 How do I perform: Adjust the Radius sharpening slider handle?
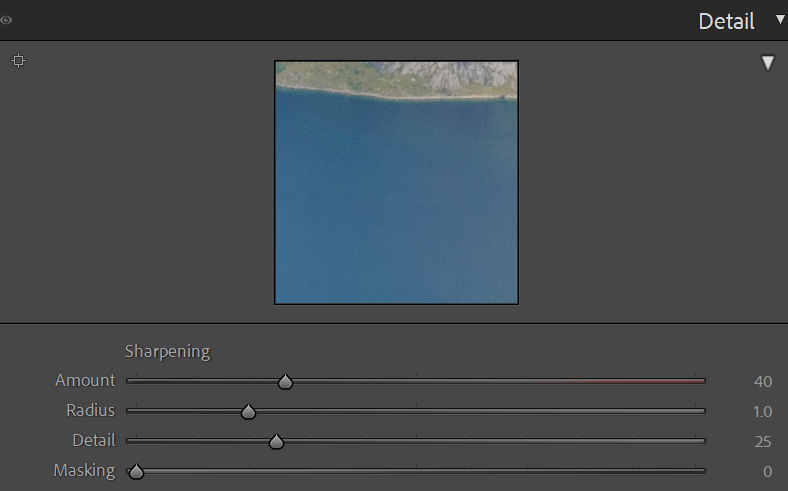(x=248, y=412)
